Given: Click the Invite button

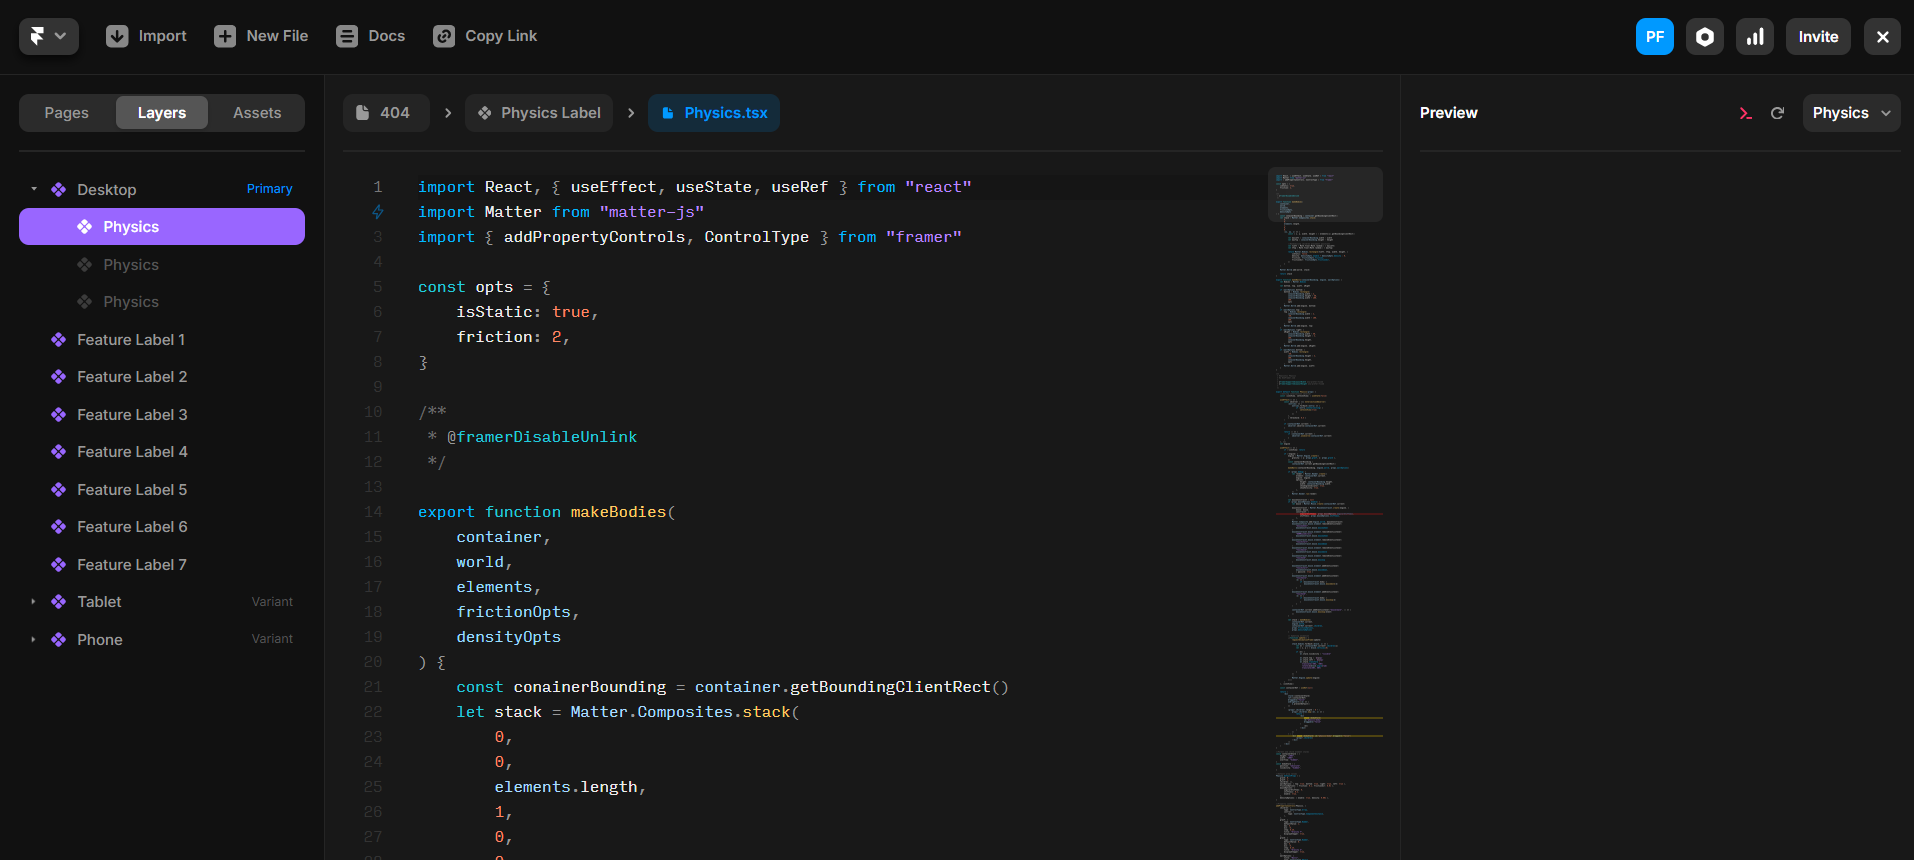Looking at the screenshot, I should pos(1817,37).
